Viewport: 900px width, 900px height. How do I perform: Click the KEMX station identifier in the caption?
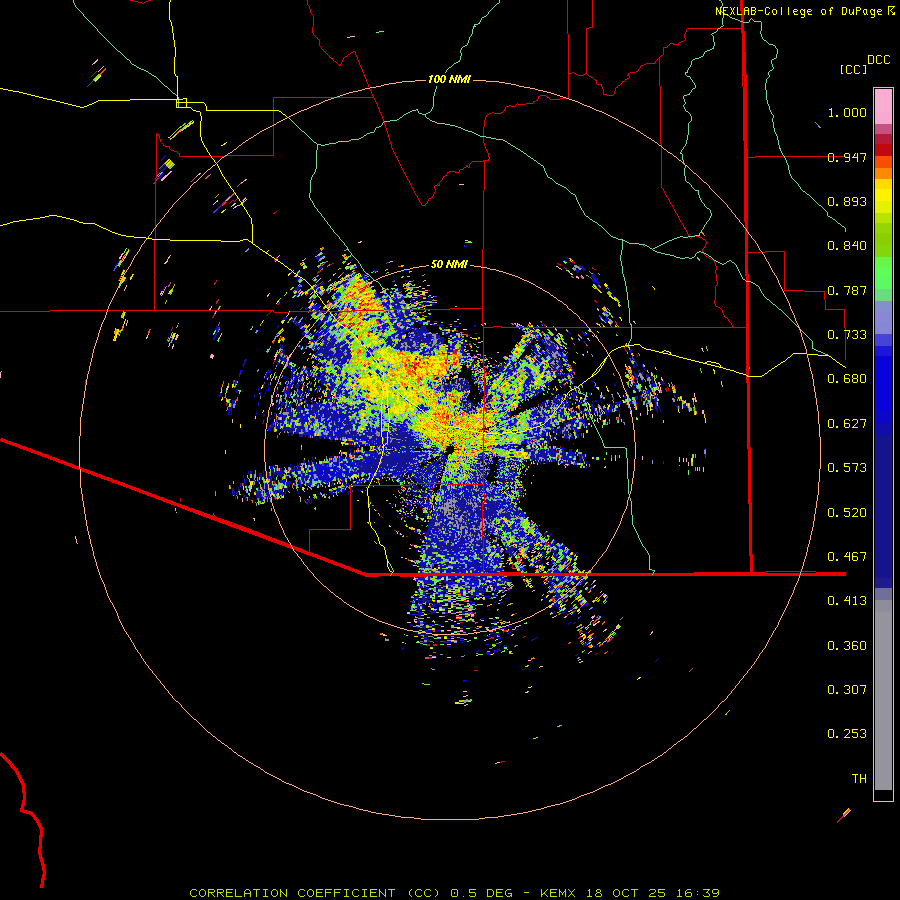pyautogui.click(x=560, y=893)
